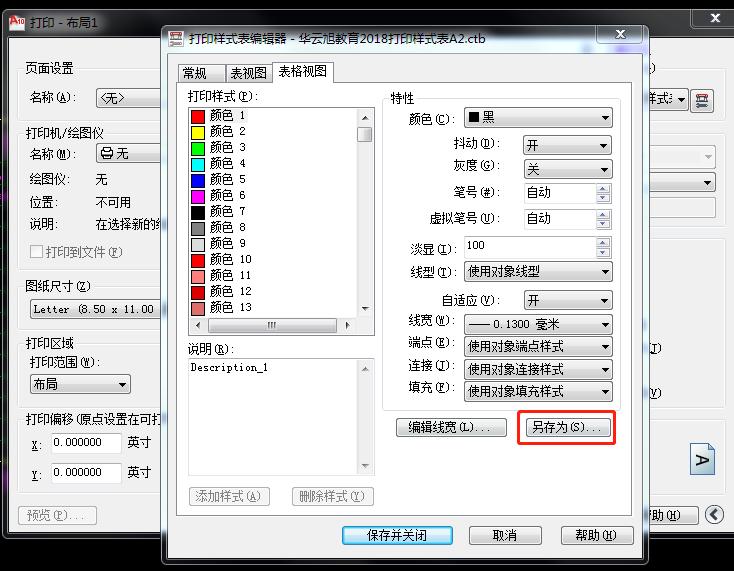
Task: Select the 表格视图 tab
Action: point(303,72)
